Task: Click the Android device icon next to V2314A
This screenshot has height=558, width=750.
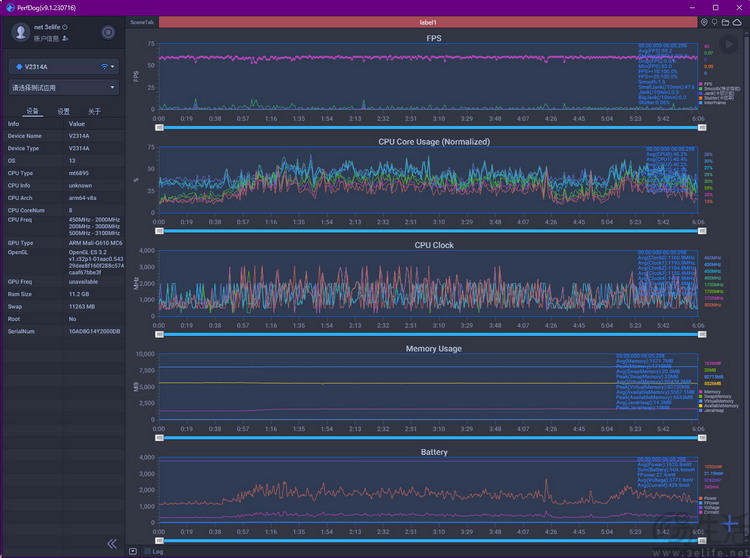Action: tap(19, 66)
